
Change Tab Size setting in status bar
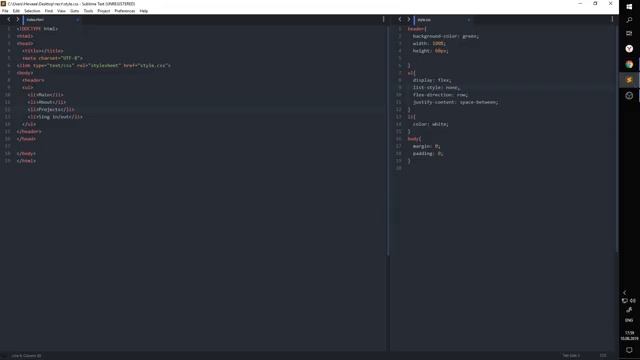tap(571, 356)
